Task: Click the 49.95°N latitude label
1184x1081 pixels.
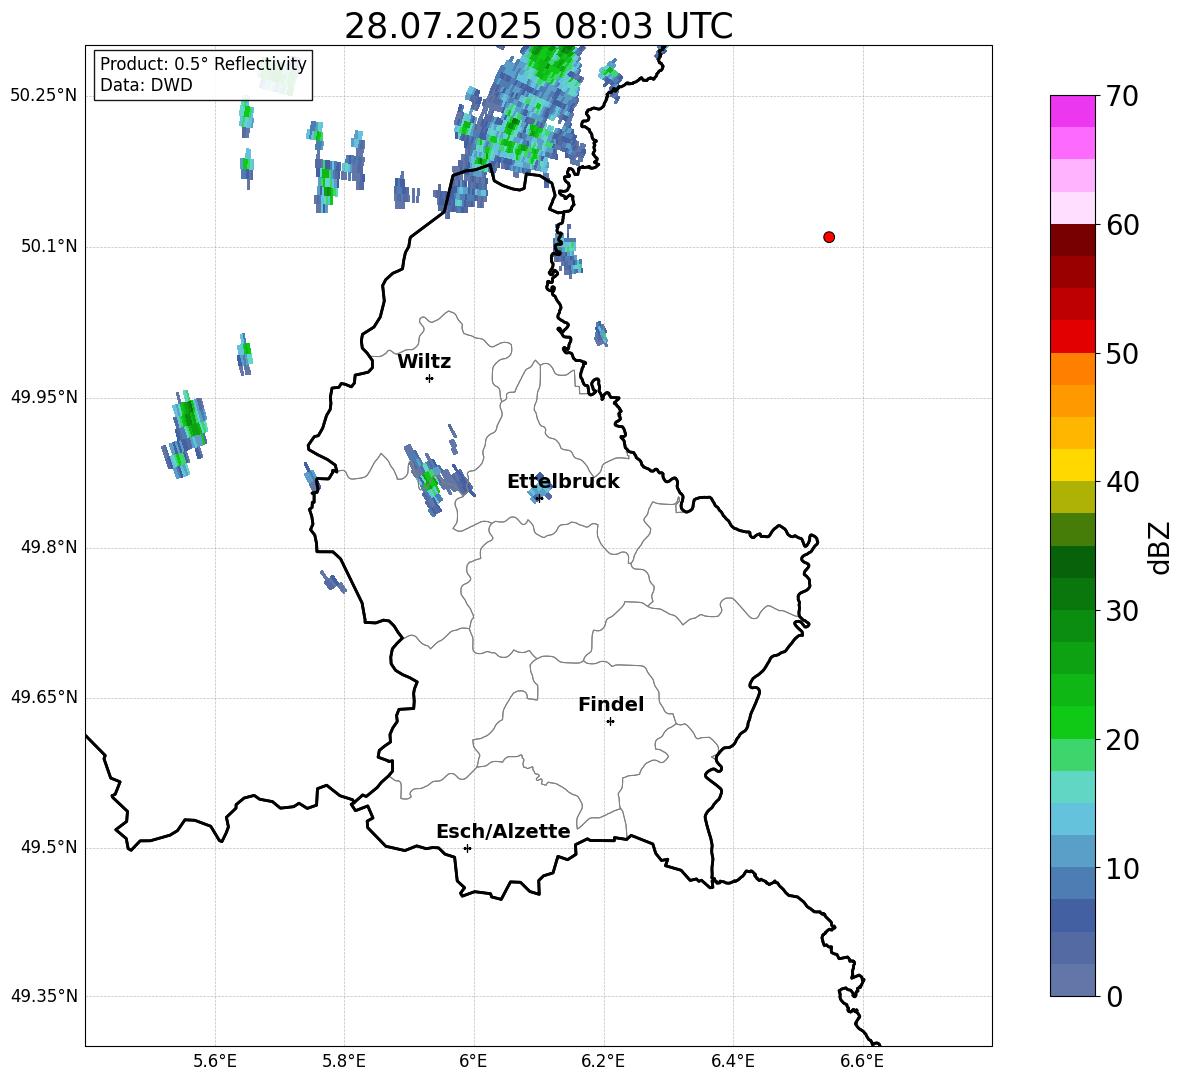Action: coord(44,397)
